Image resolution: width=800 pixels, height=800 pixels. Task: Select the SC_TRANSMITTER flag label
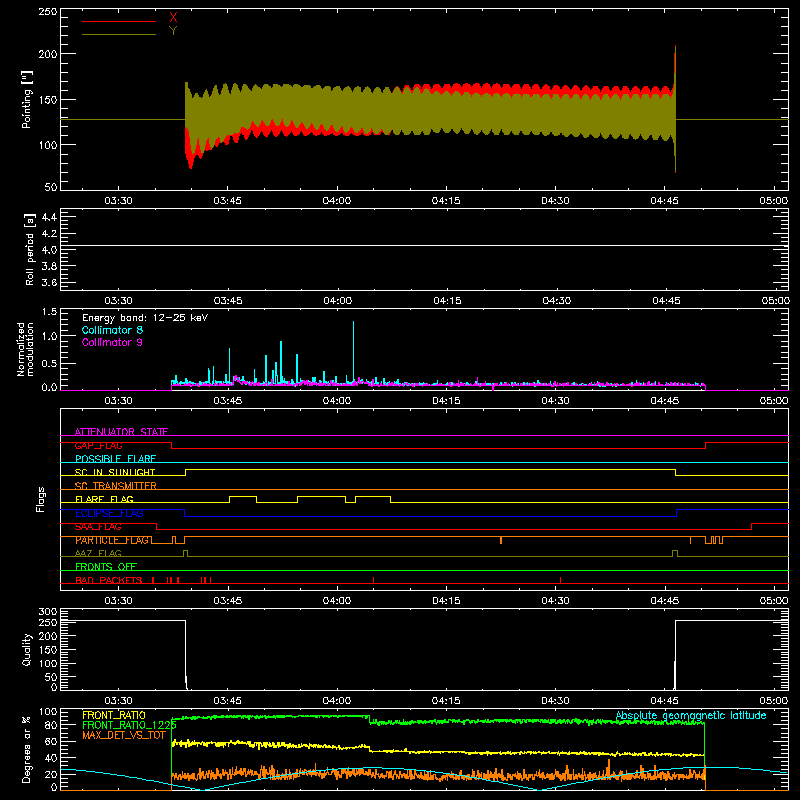coord(116,486)
